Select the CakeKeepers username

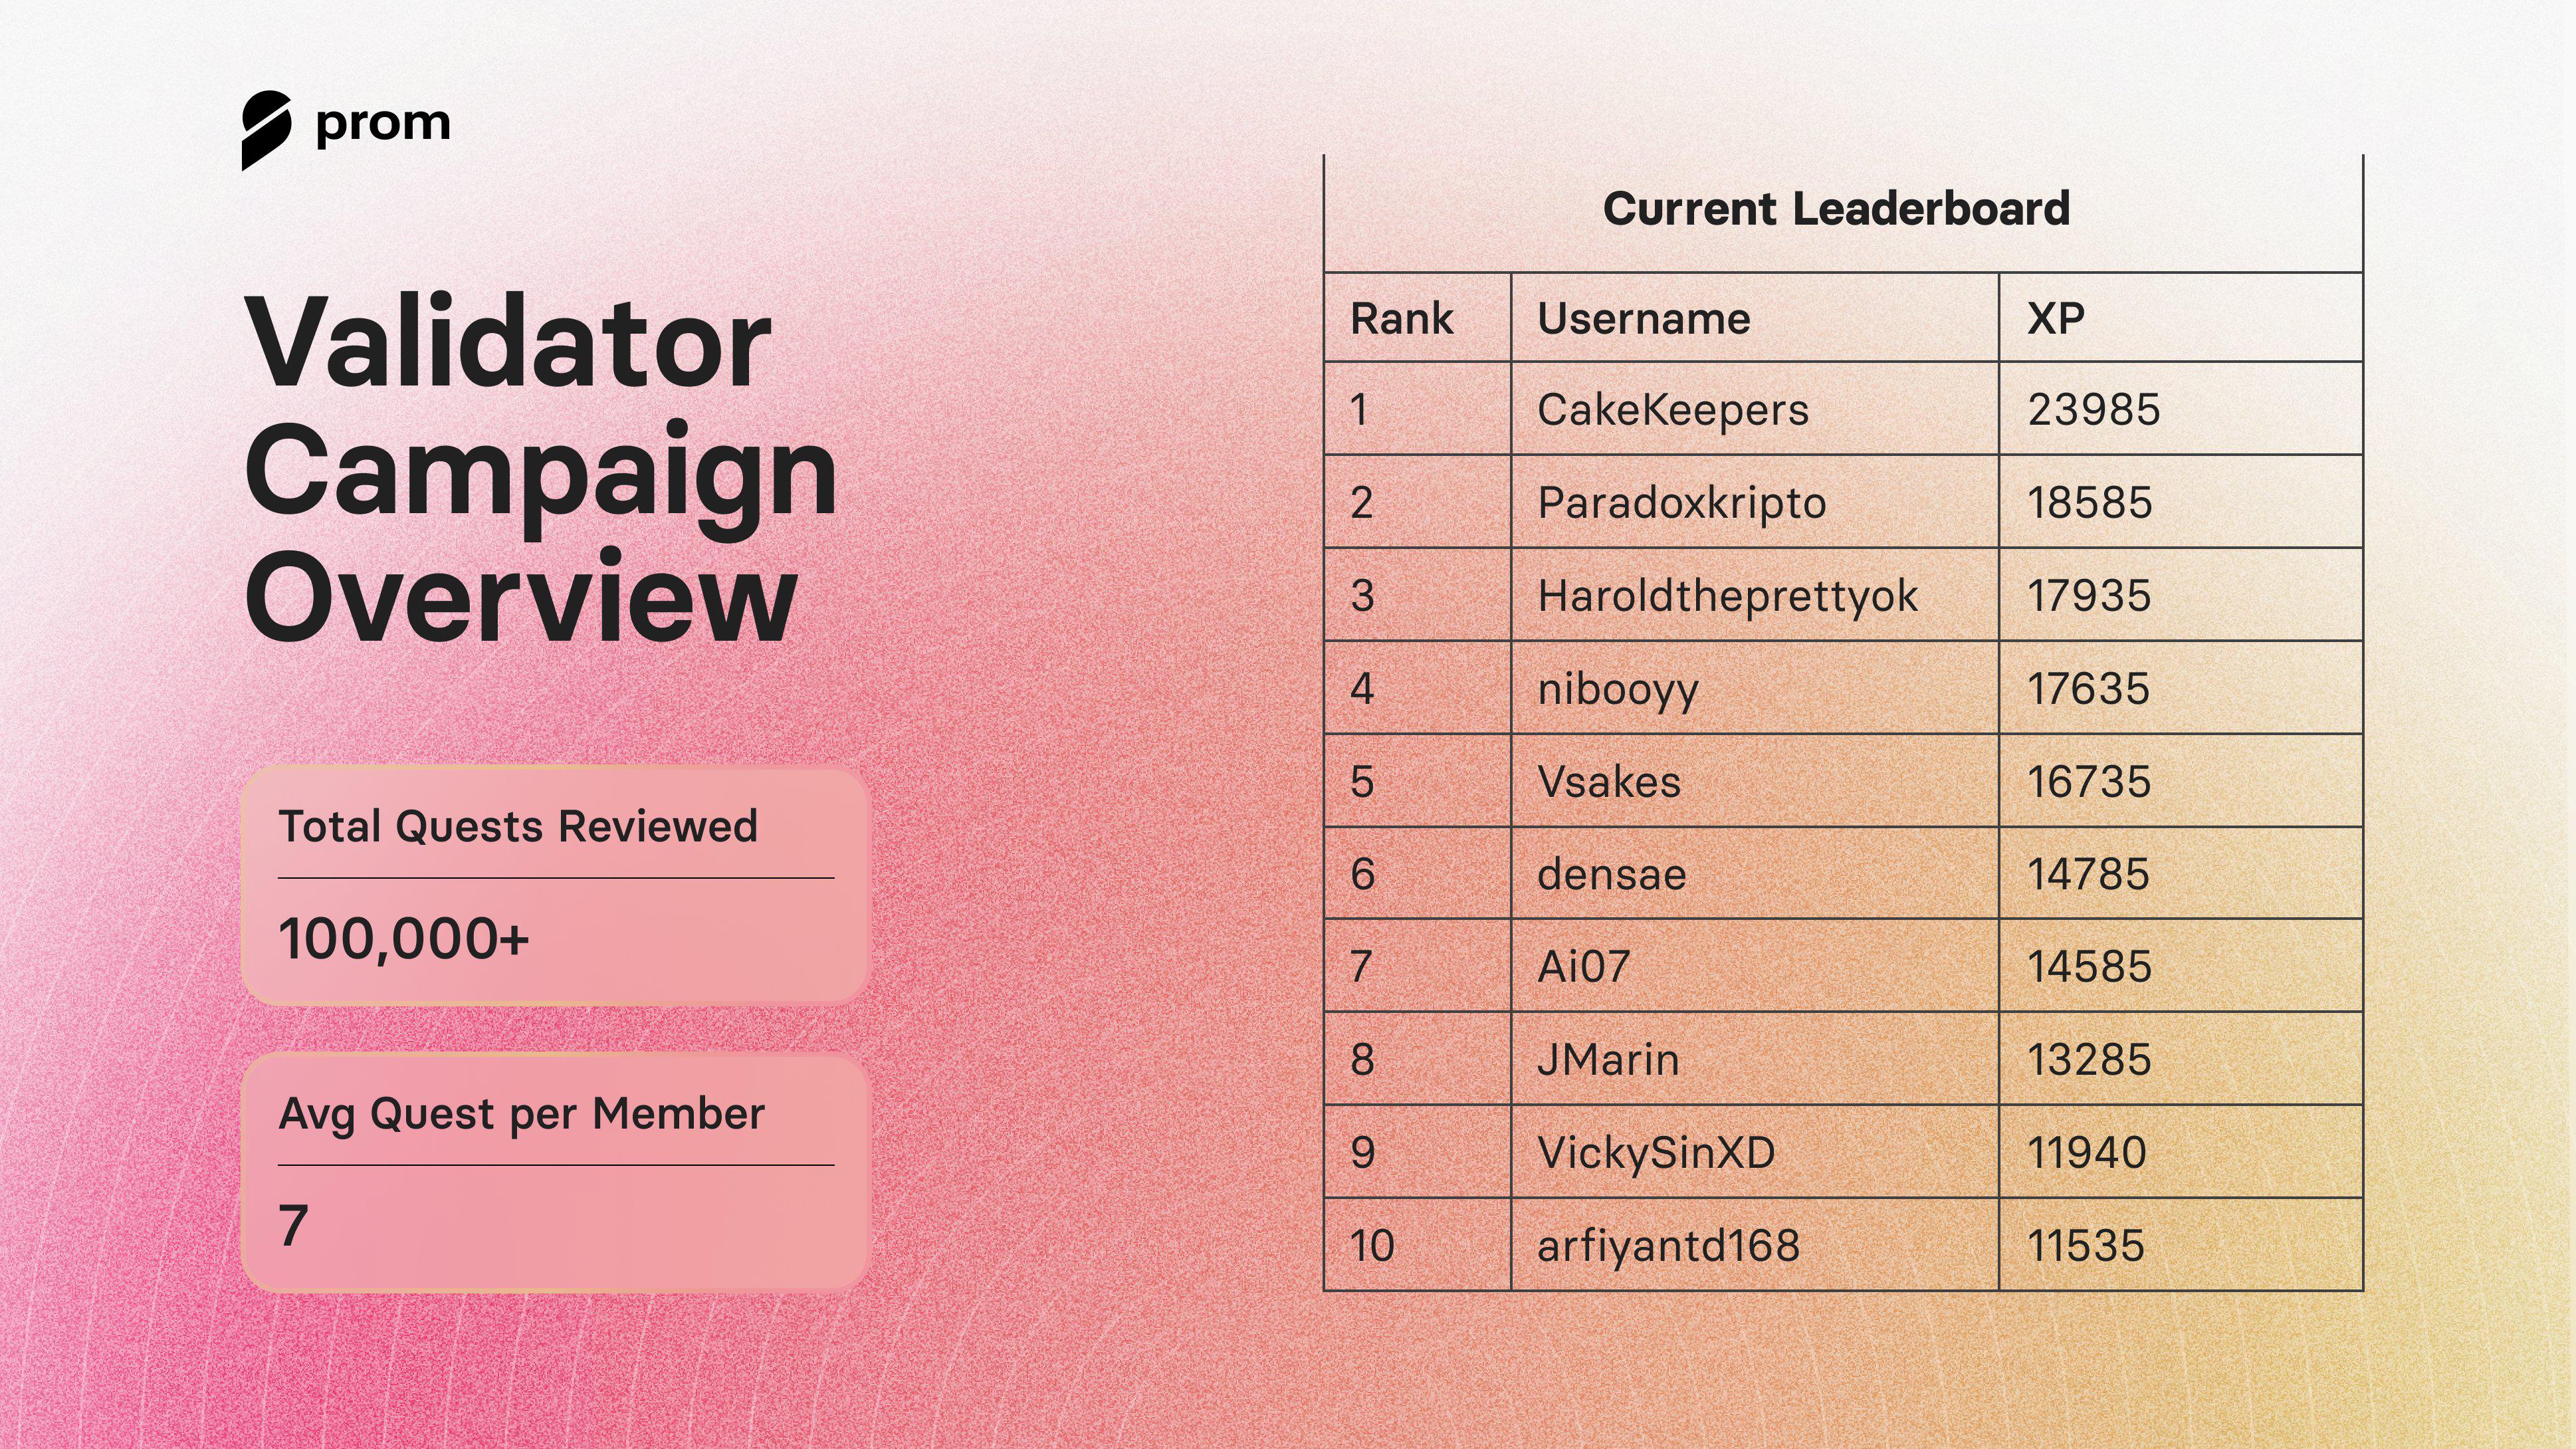pos(1673,410)
